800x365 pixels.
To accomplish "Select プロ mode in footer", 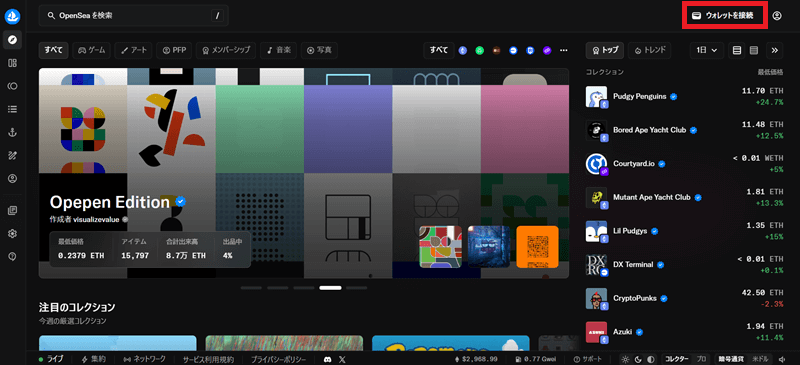I will (x=702, y=359).
